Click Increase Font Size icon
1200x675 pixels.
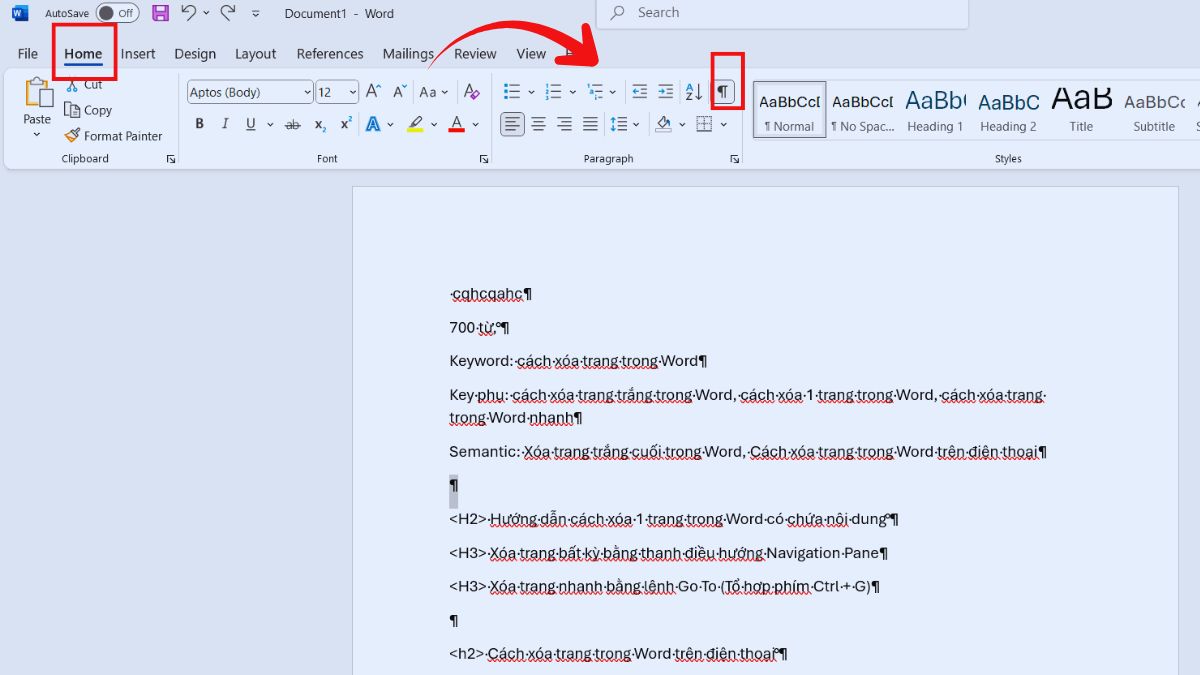(373, 92)
